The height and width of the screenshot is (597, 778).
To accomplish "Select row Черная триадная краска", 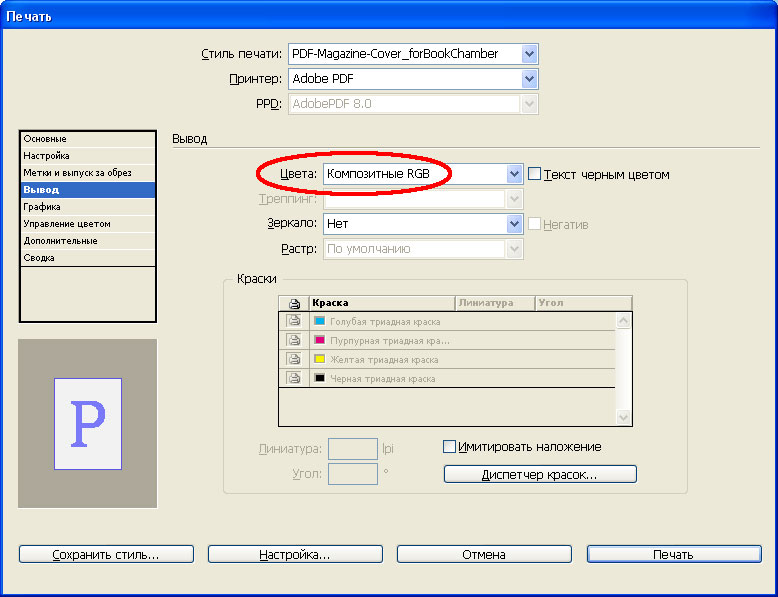I will pos(447,378).
